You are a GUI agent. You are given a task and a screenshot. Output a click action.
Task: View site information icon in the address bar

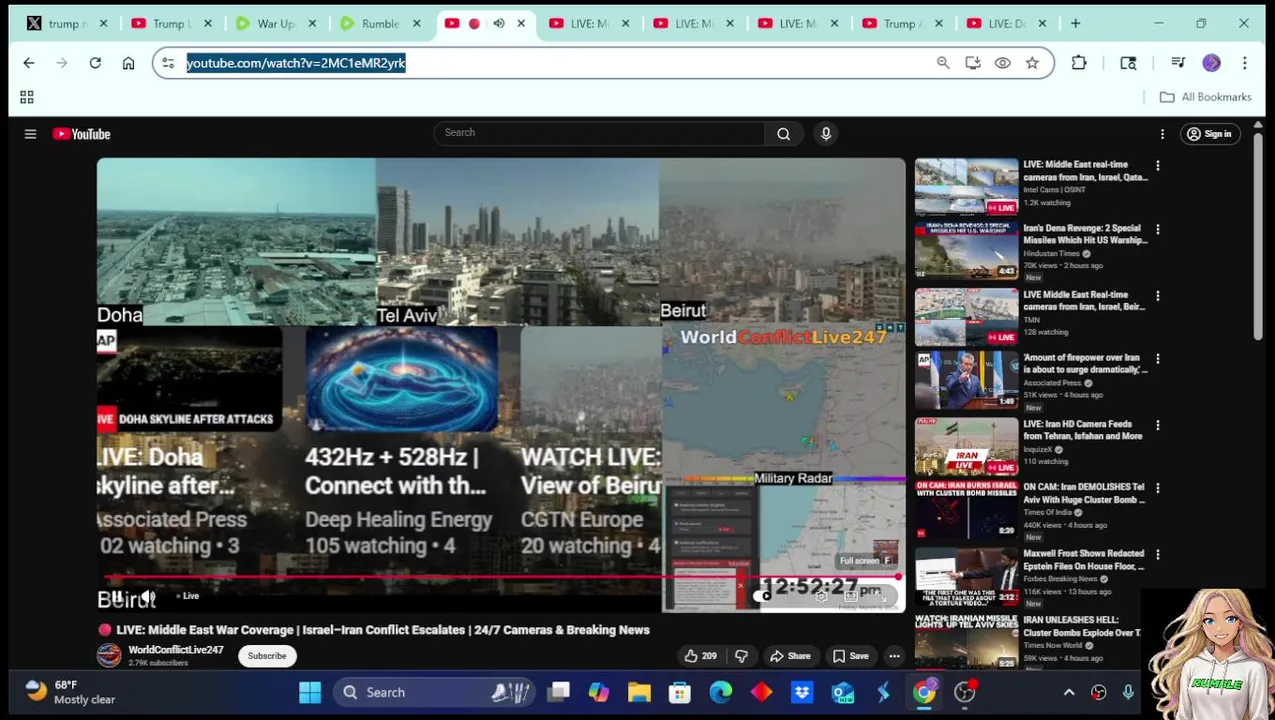click(x=169, y=63)
